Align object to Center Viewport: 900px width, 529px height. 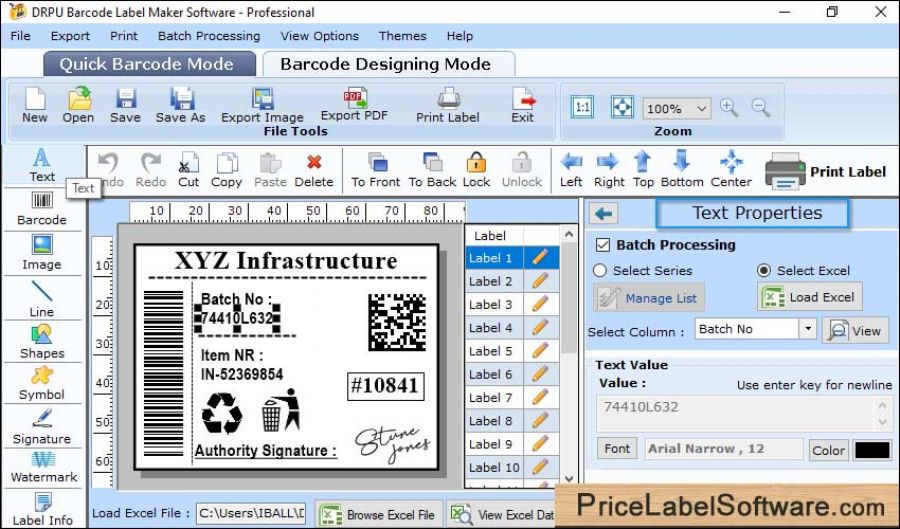tap(731, 170)
